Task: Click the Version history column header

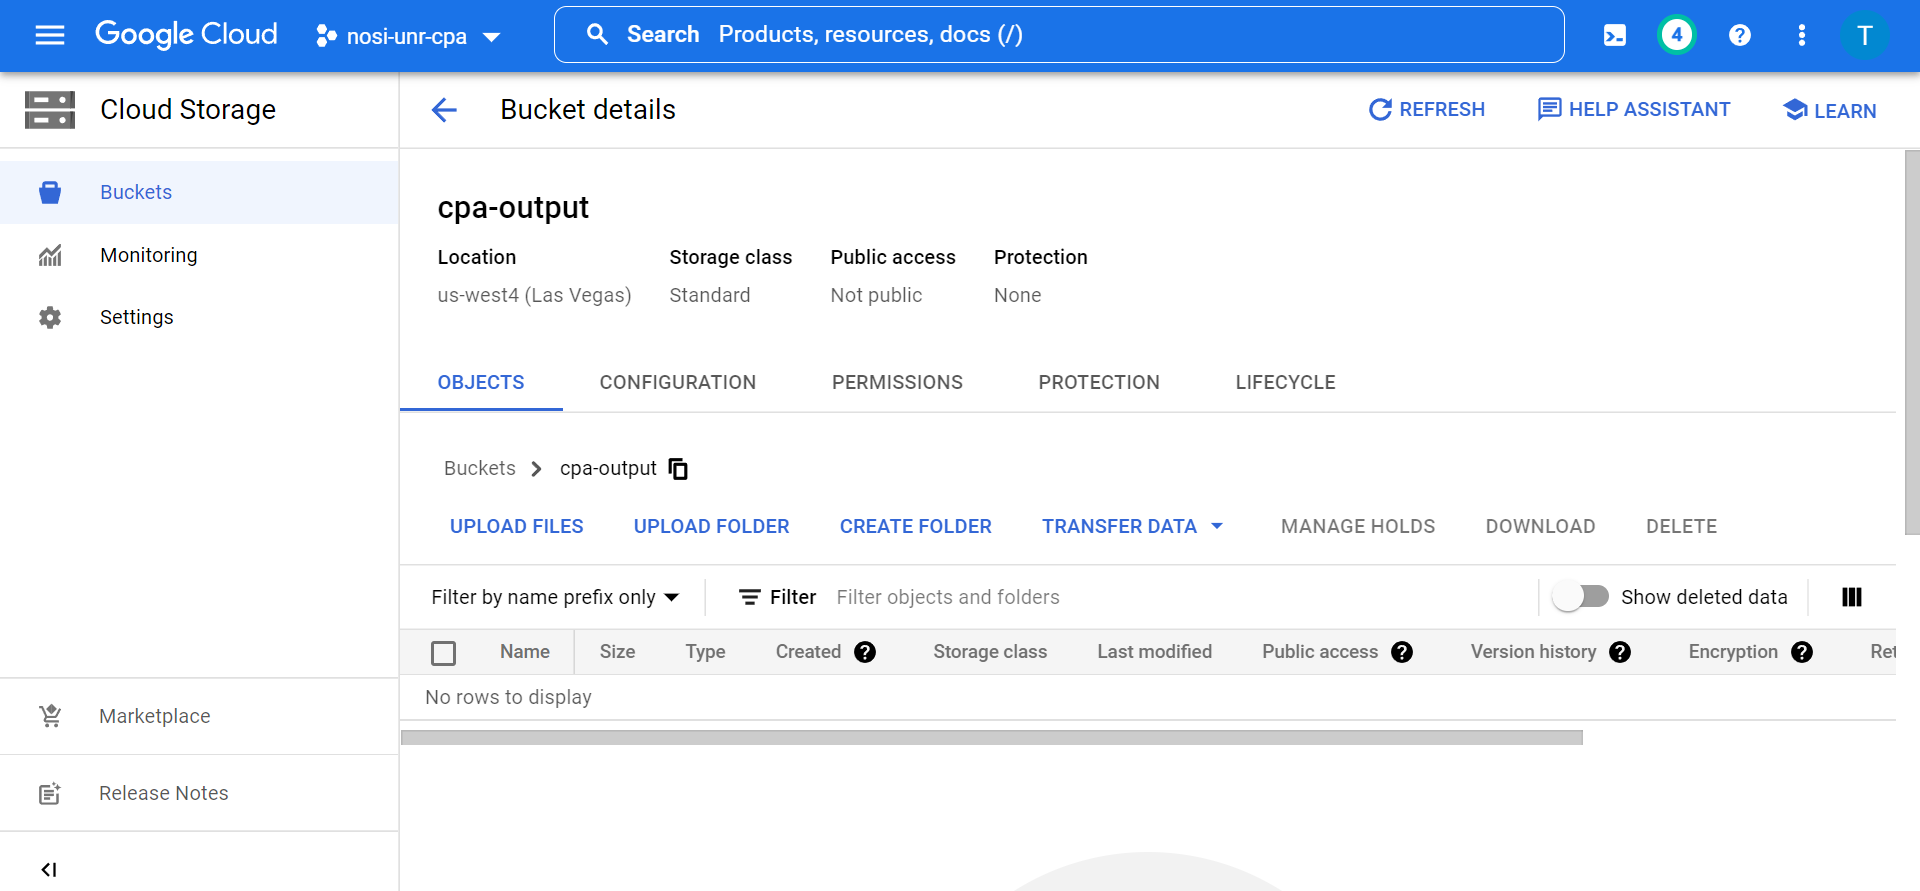Action: [x=1533, y=652]
